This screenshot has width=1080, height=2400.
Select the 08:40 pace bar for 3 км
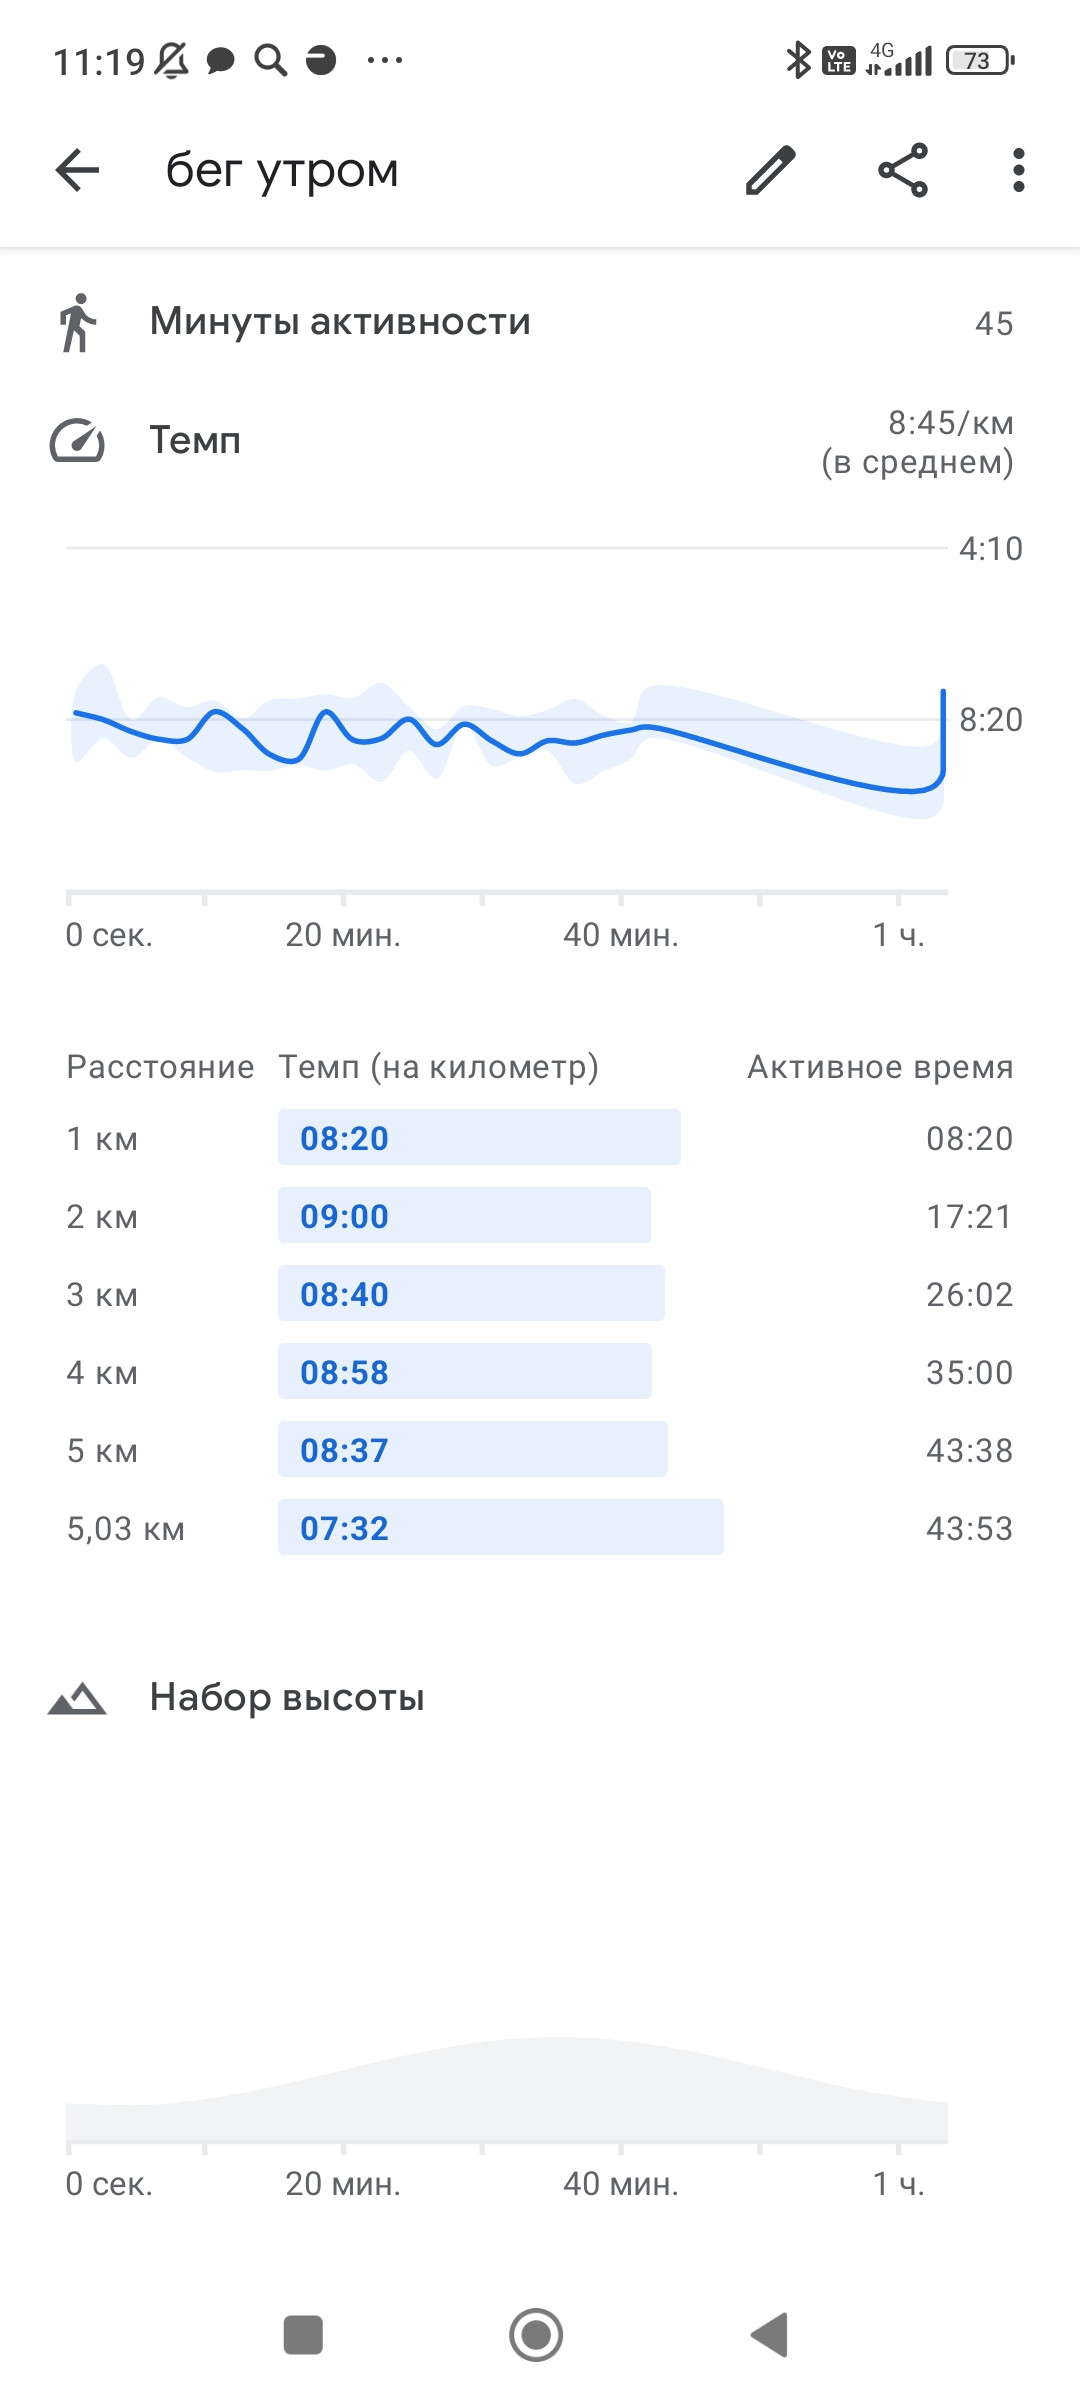click(471, 1293)
